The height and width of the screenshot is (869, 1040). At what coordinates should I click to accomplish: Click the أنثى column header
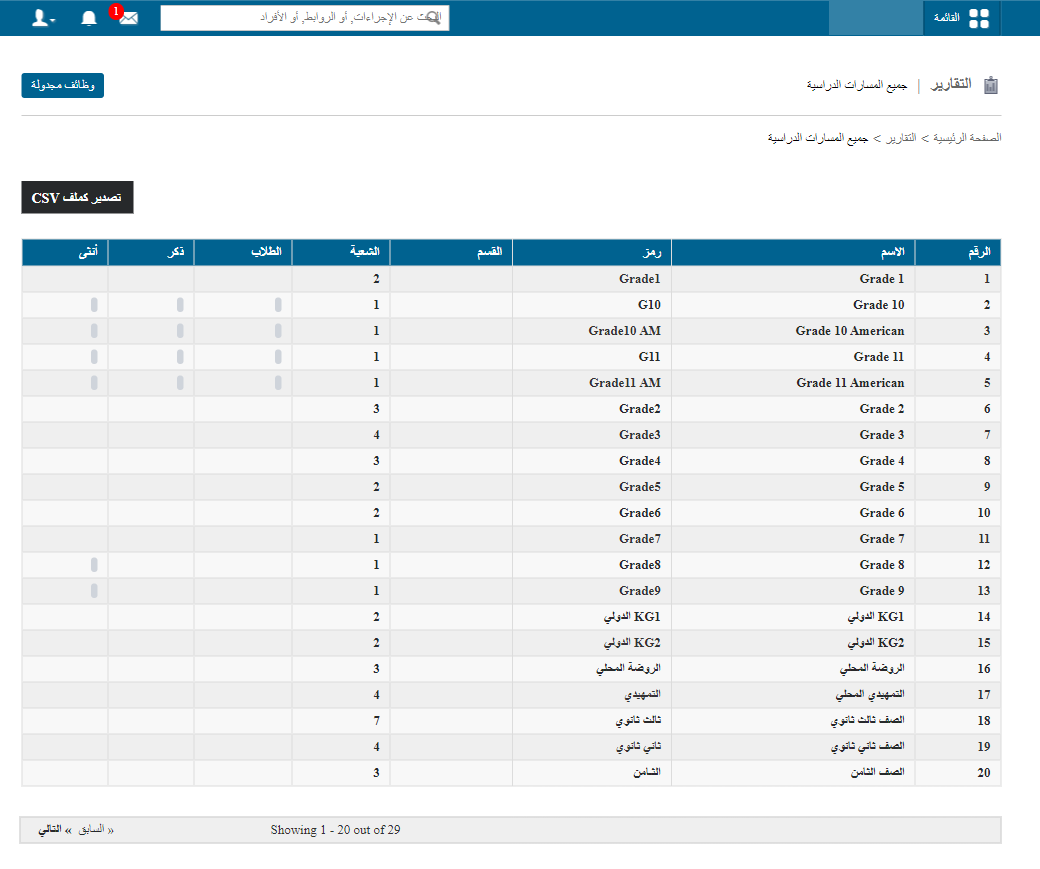[65, 252]
